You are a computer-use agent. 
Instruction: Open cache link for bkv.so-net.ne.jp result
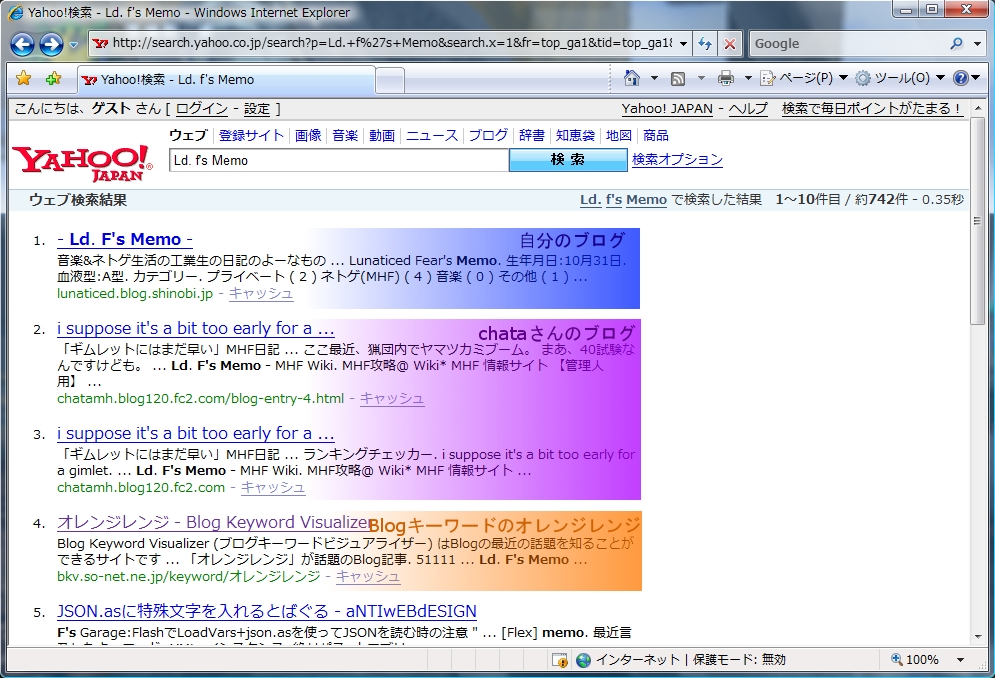coord(367,576)
